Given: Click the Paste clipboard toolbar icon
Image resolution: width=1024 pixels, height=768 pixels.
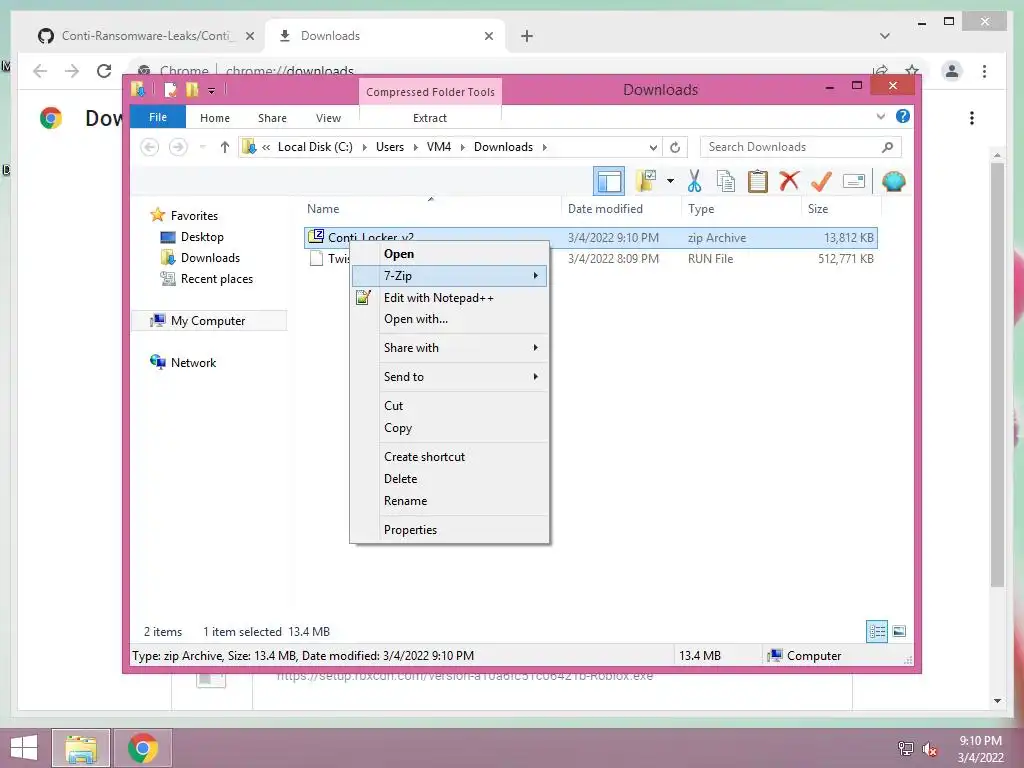Looking at the screenshot, I should [757, 181].
